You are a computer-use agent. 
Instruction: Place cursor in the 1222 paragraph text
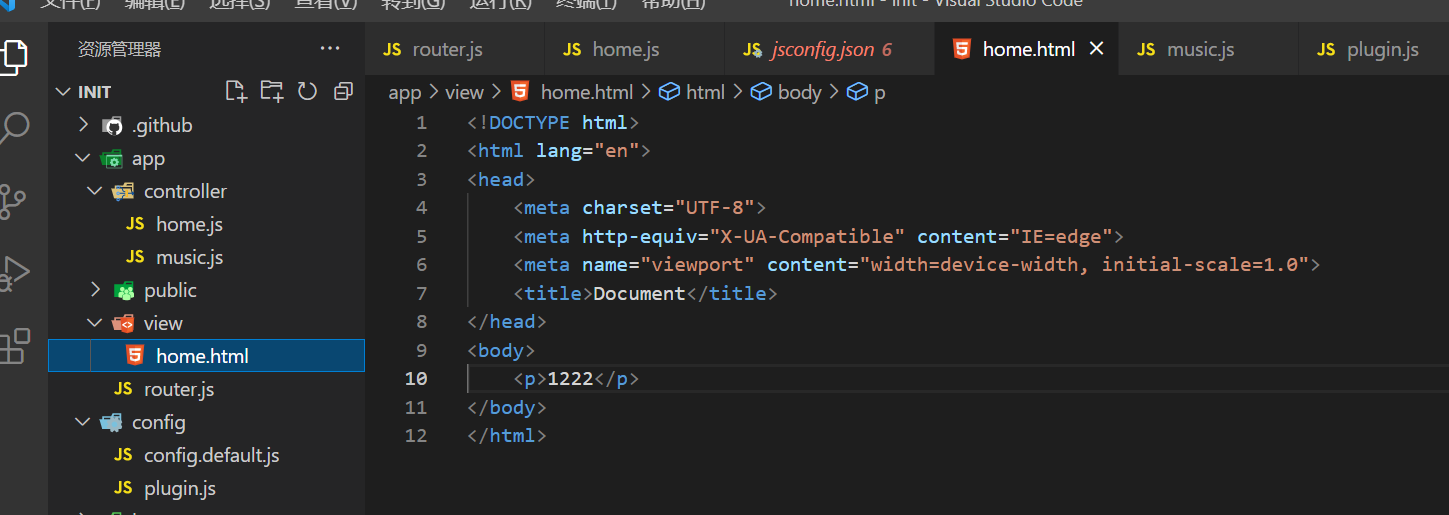570,379
